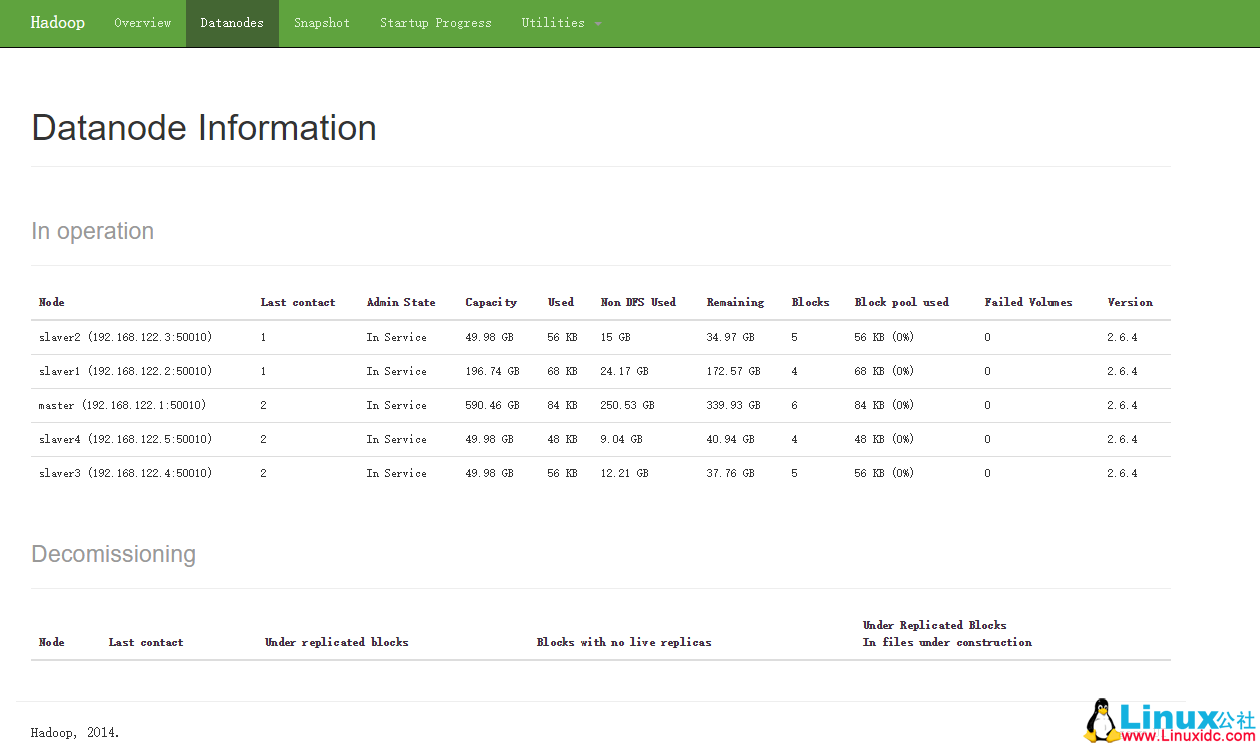Click the Capacity column header
This screenshot has height=746, width=1260.
pyautogui.click(x=491, y=302)
